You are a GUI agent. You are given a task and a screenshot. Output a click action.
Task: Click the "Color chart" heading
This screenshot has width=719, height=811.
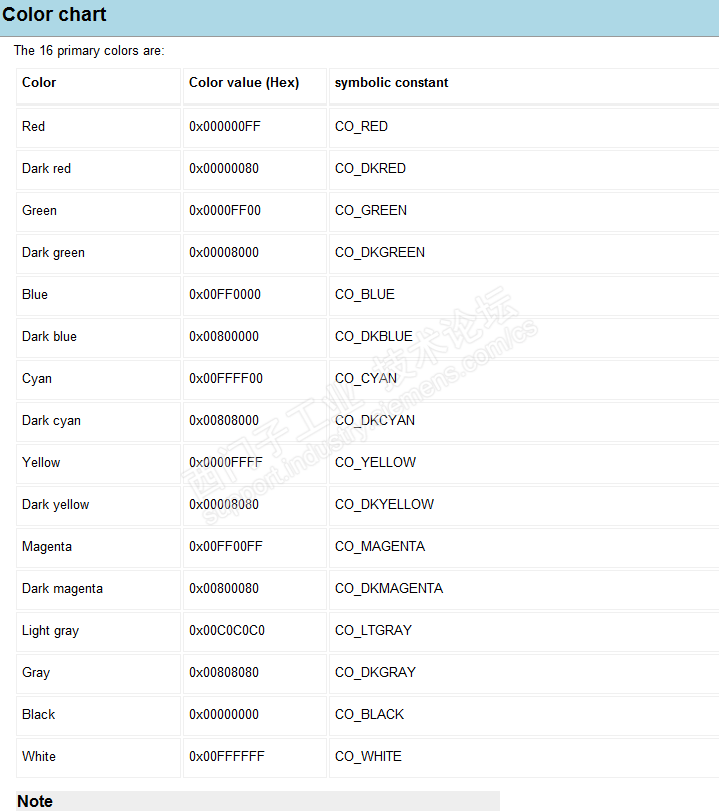[54, 15]
